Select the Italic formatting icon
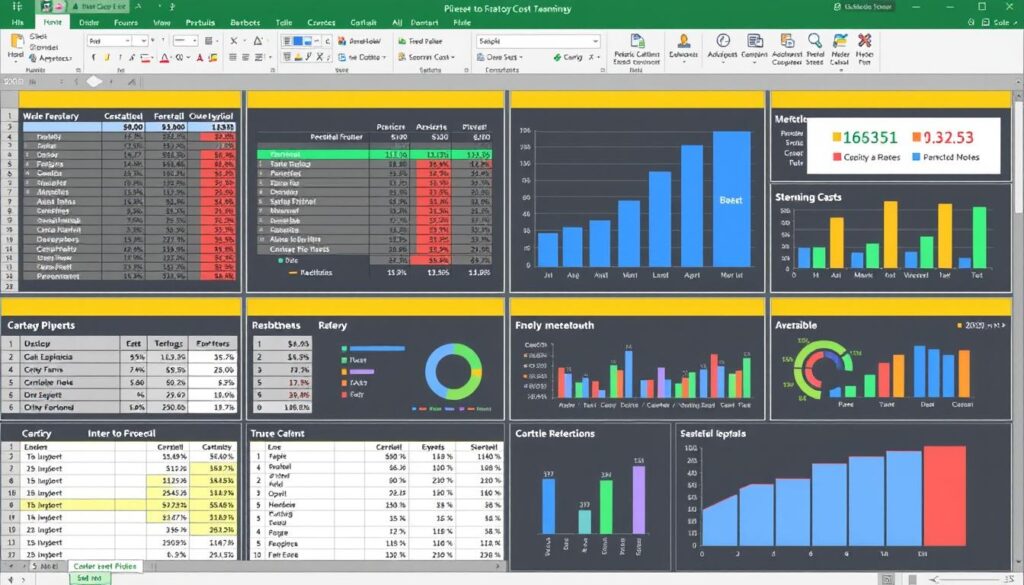Viewport: 1024px width, 585px height. click(108, 56)
